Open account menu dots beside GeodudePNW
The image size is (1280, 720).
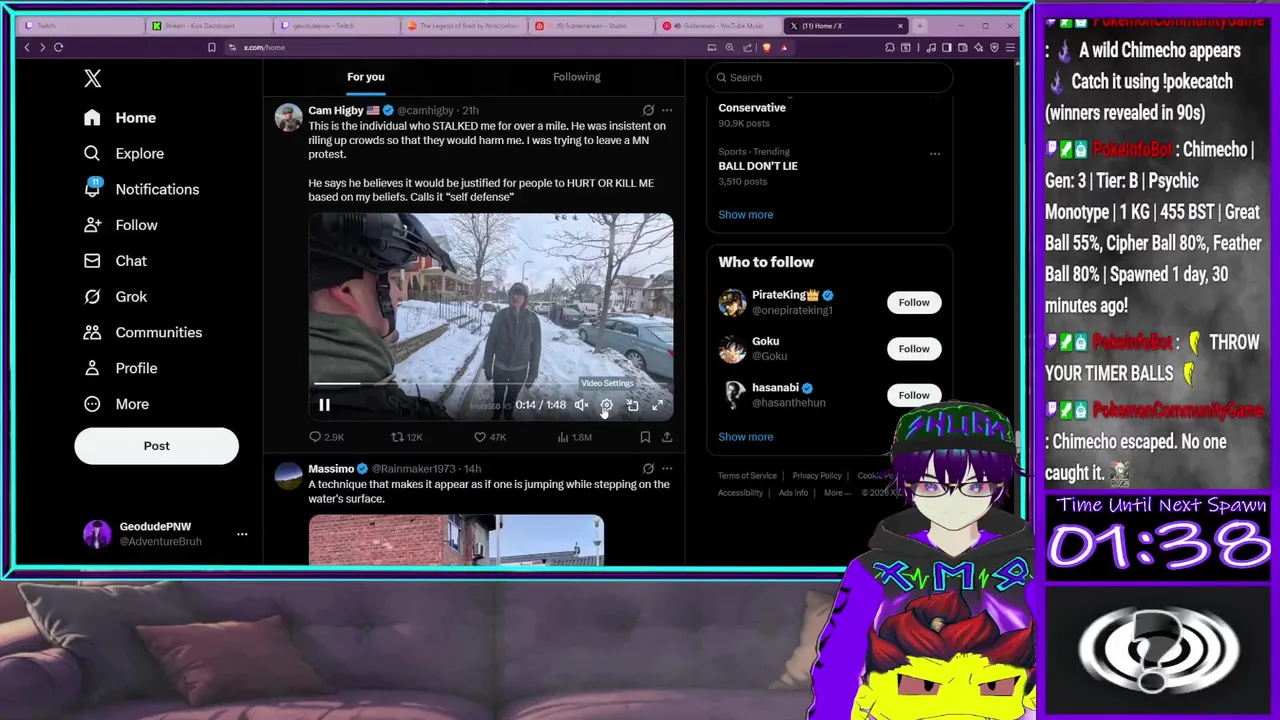pyautogui.click(x=242, y=534)
